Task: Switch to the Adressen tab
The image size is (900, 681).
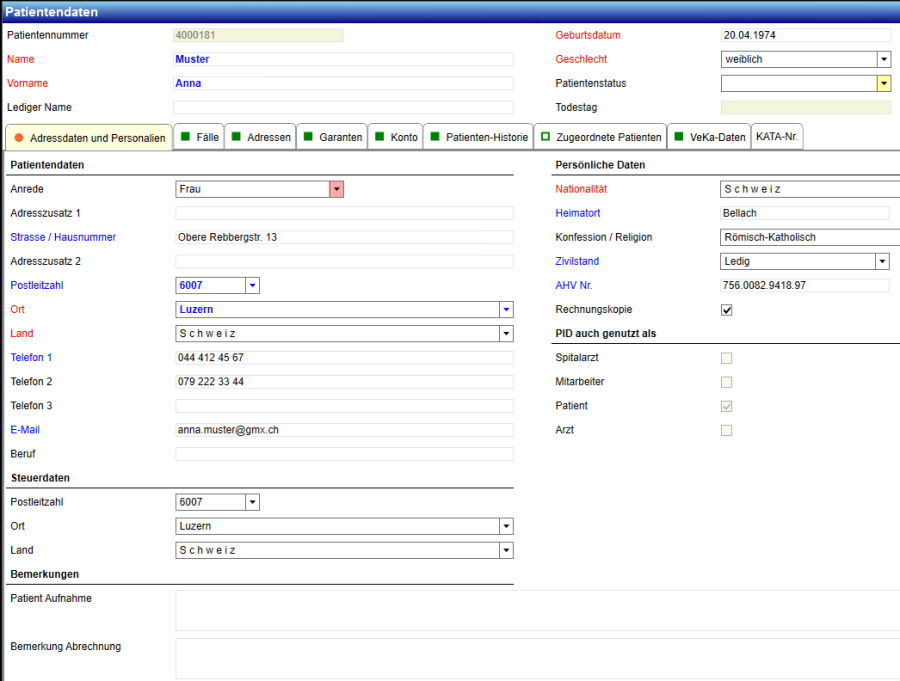Action: [x=260, y=137]
